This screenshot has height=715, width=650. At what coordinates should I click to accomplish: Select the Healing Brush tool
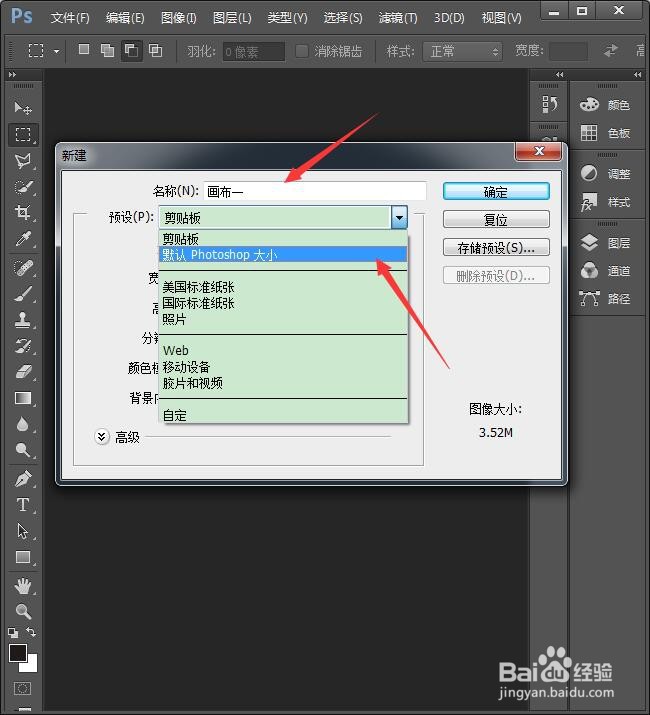click(x=23, y=268)
